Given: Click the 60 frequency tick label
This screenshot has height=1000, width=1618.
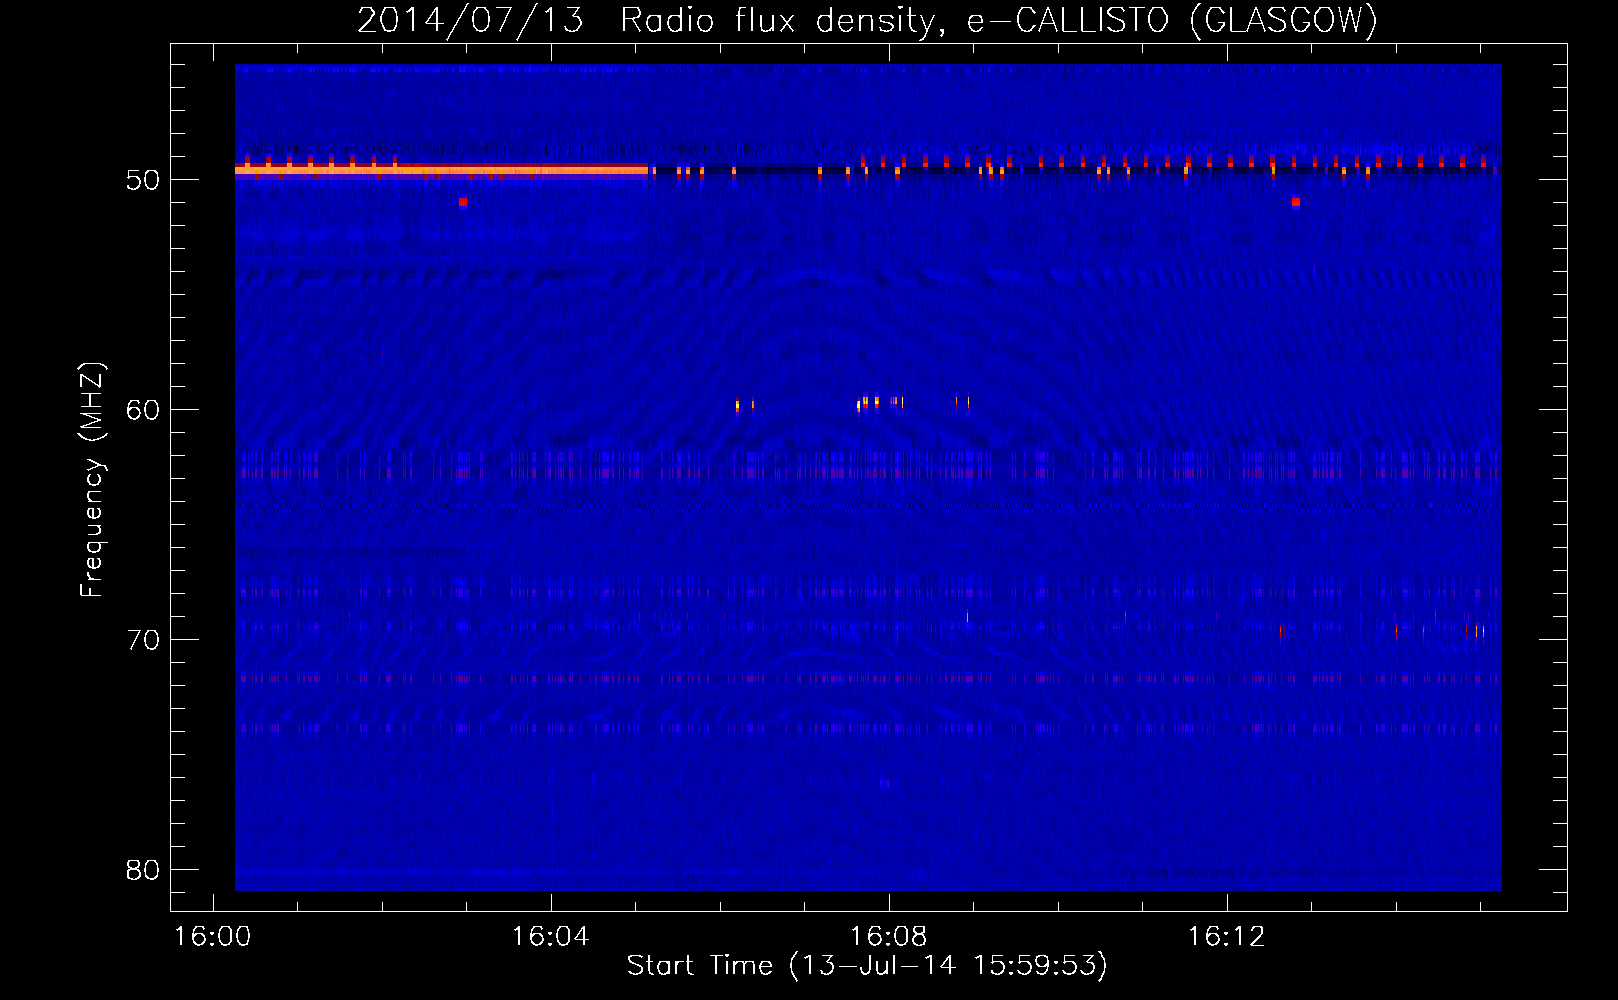Looking at the screenshot, I should (x=143, y=410).
